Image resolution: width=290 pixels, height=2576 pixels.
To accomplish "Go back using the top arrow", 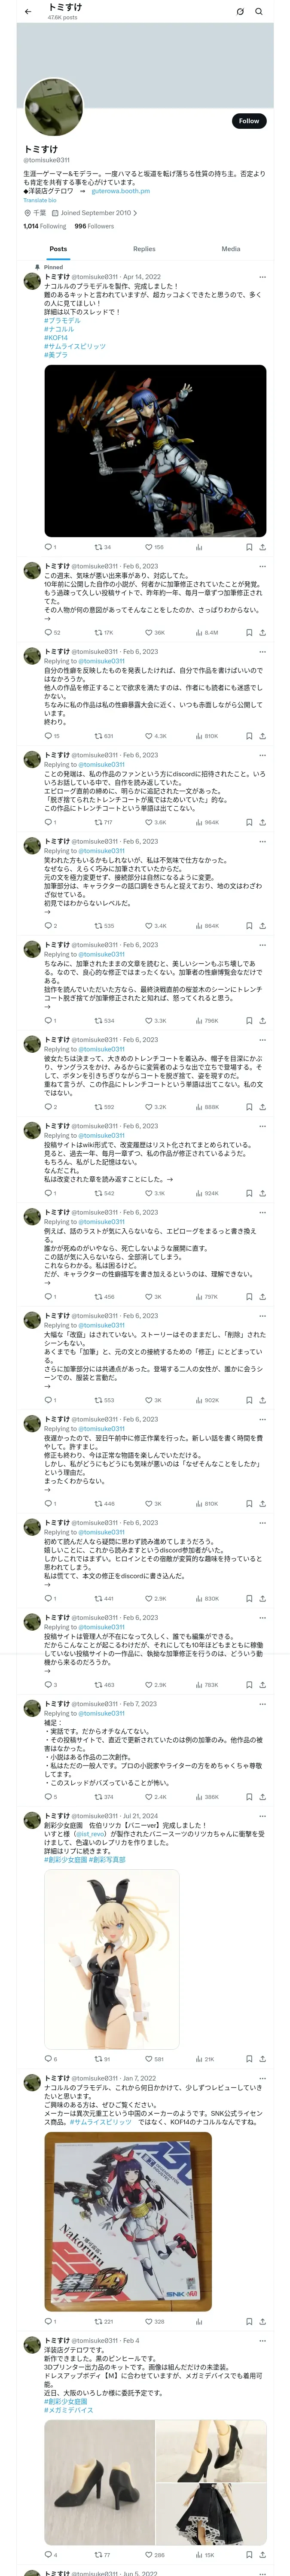I will 28,12.
